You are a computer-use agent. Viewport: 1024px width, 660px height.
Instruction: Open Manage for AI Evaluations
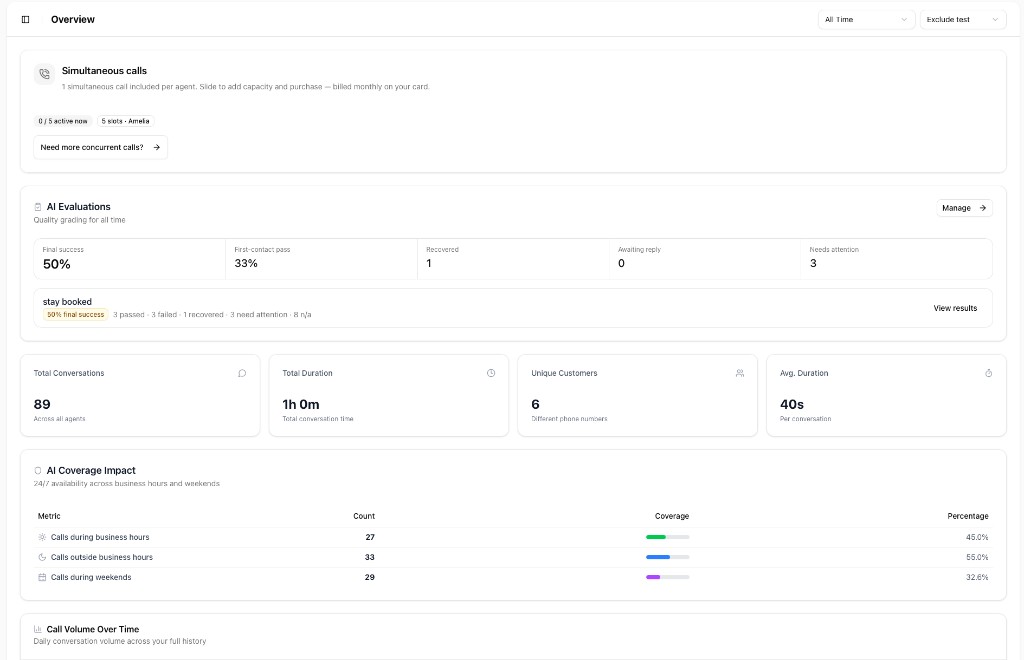[x=964, y=208]
